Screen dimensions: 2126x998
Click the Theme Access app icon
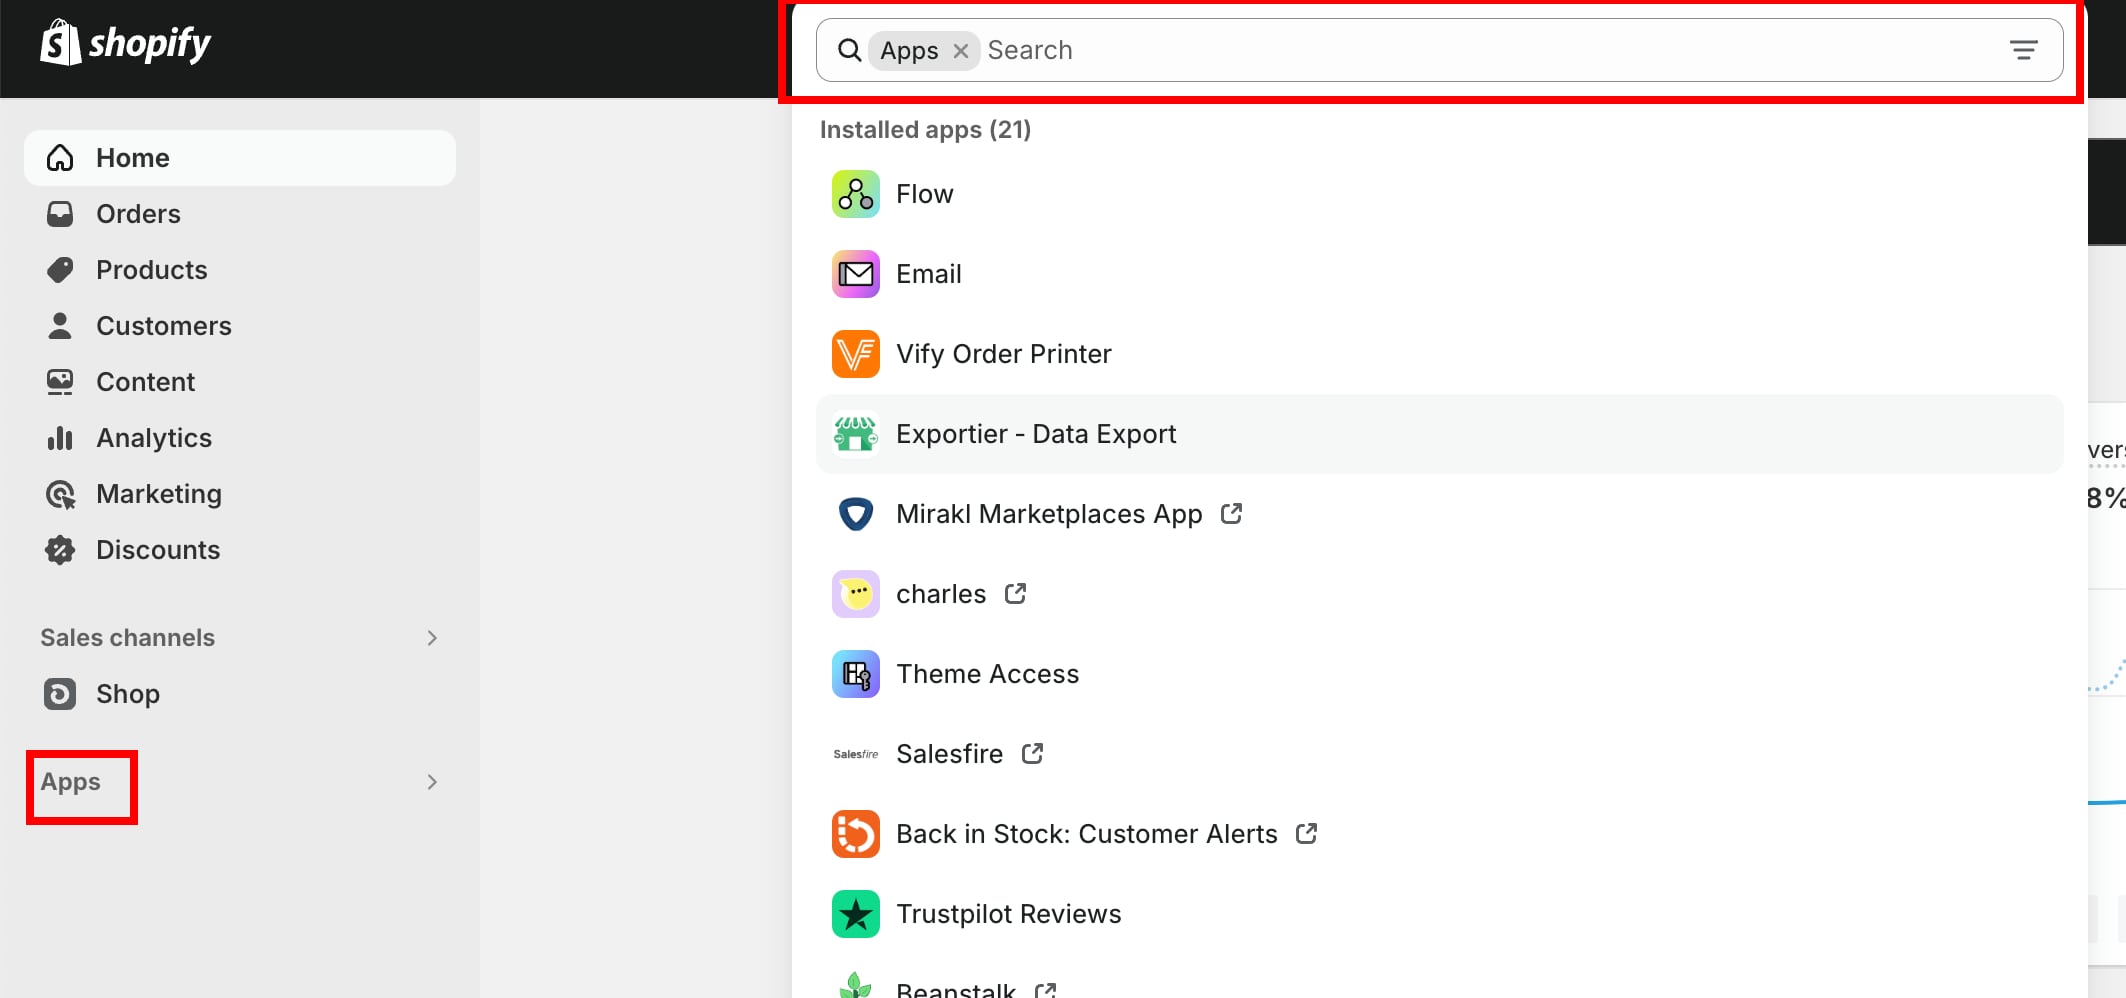pos(855,673)
